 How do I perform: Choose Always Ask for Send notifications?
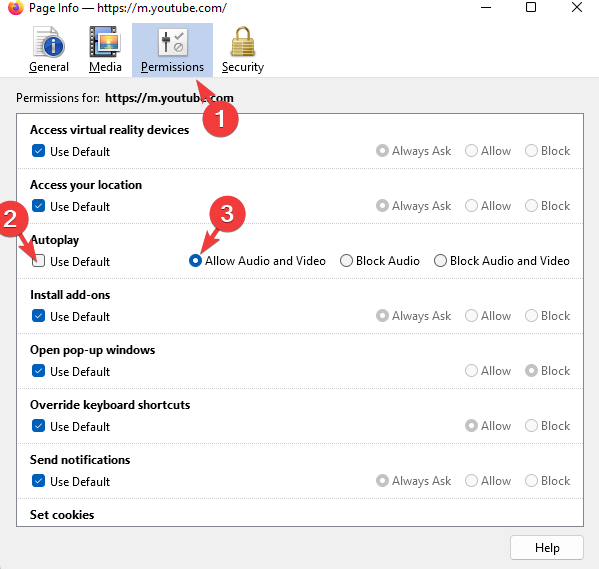(382, 481)
